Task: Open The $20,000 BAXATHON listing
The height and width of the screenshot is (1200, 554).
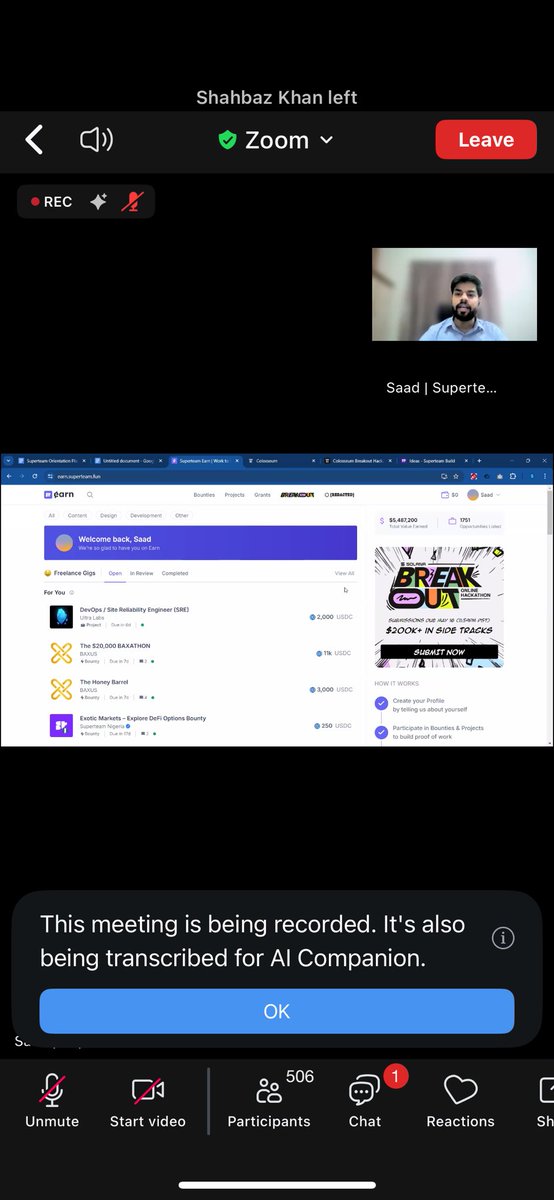Action: coord(200,653)
